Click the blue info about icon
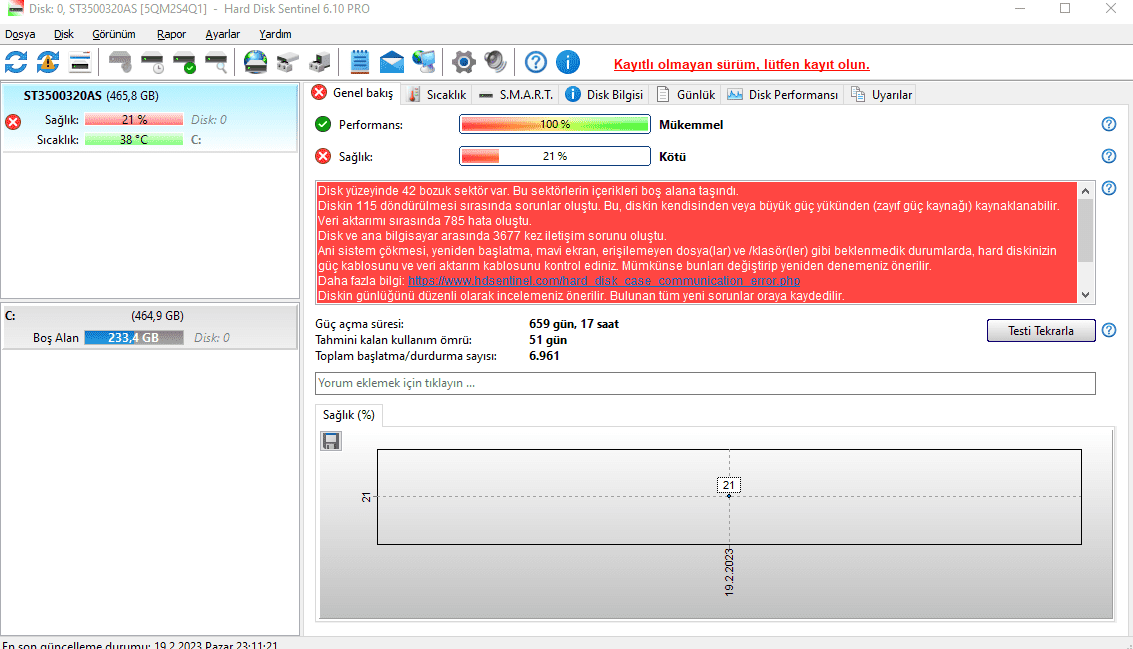The image size is (1133, 649). tap(568, 63)
